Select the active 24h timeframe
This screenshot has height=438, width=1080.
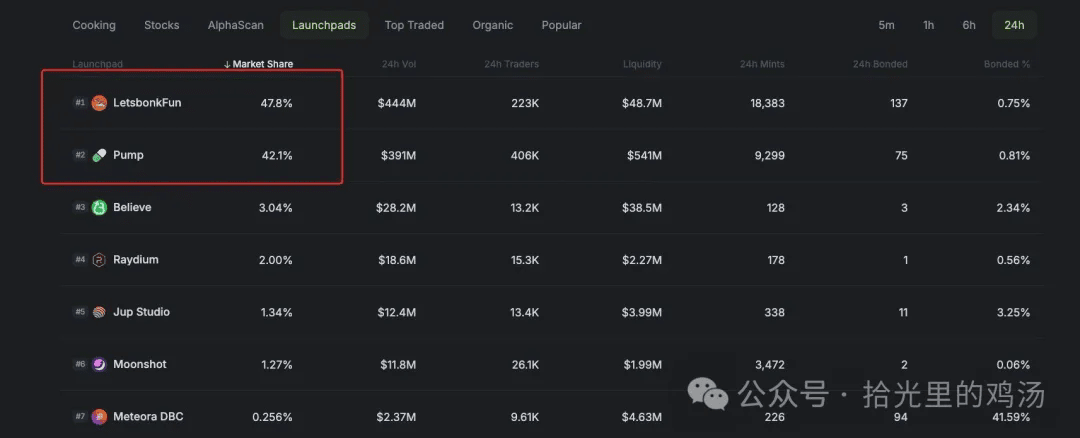(1014, 25)
